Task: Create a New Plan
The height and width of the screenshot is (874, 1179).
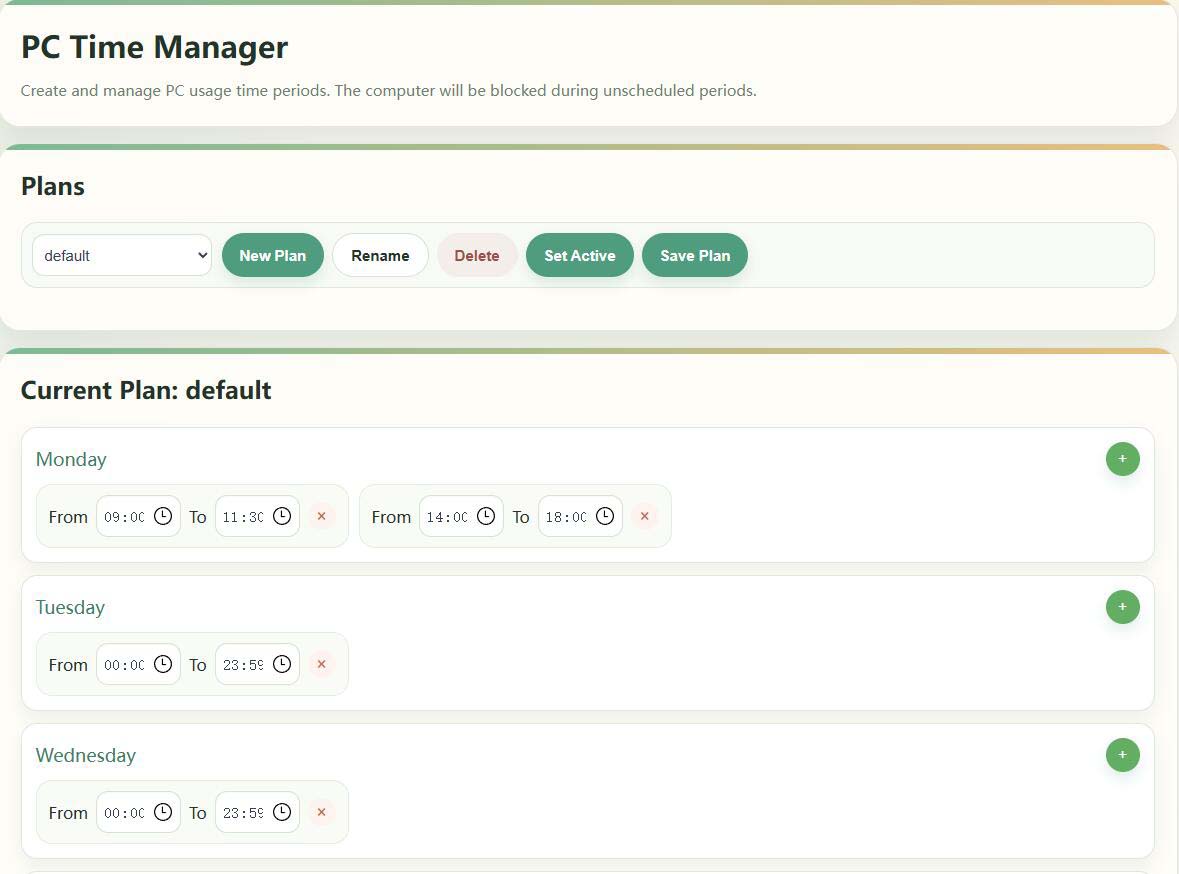Action: 273,256
